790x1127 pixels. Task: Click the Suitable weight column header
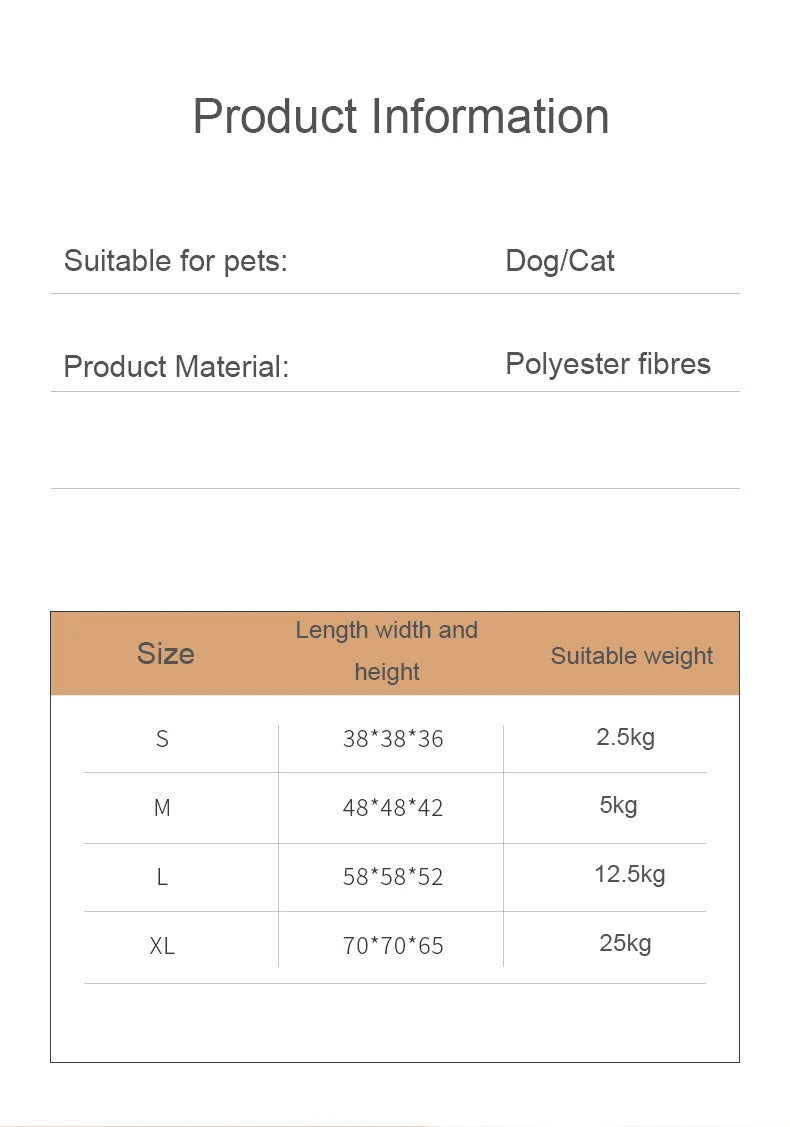(x=631, y=656)
